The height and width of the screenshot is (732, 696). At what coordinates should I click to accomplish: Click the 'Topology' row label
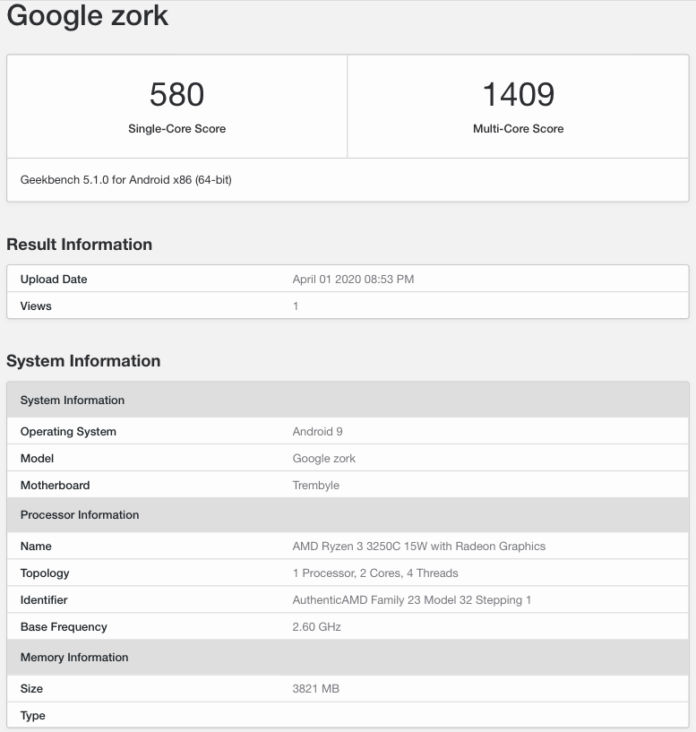pyautogui.click(x=45, y=573)
